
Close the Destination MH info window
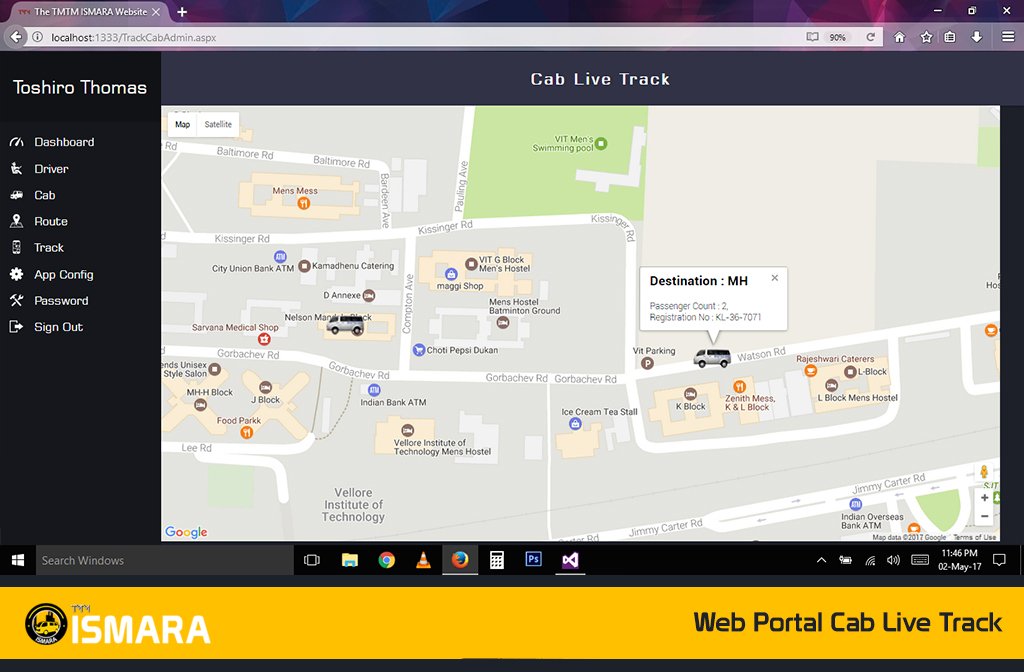(x=775, y=278)
